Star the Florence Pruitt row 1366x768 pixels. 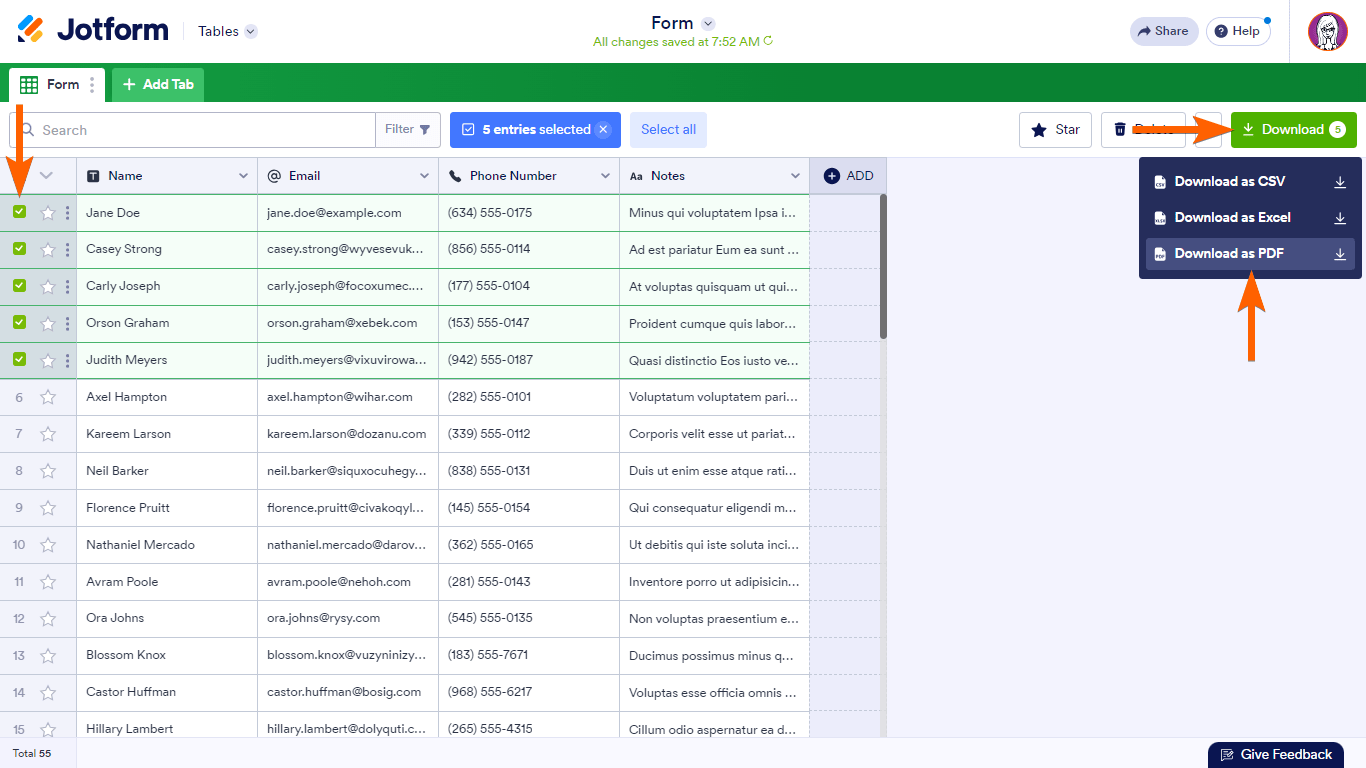pos(47,508)
